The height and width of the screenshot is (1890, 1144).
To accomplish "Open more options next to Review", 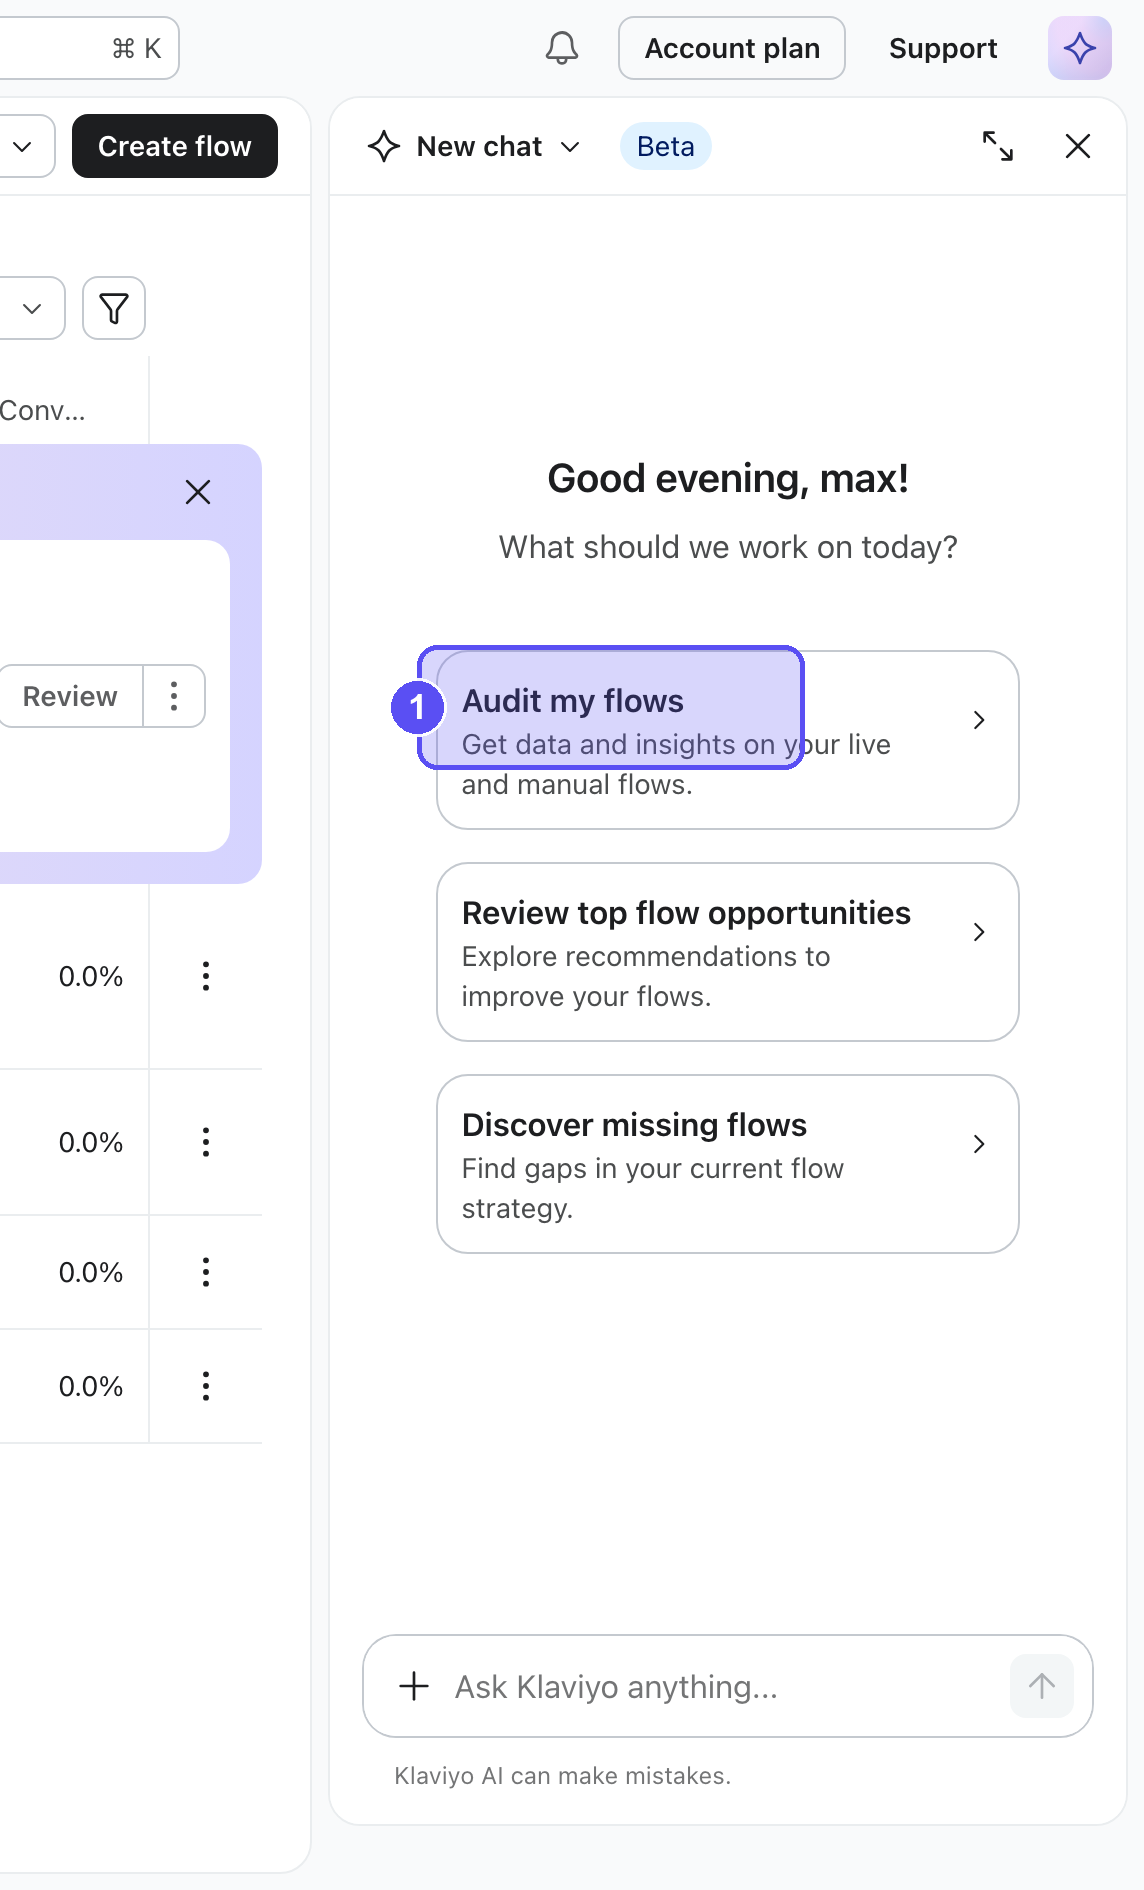I will (174, 696).
